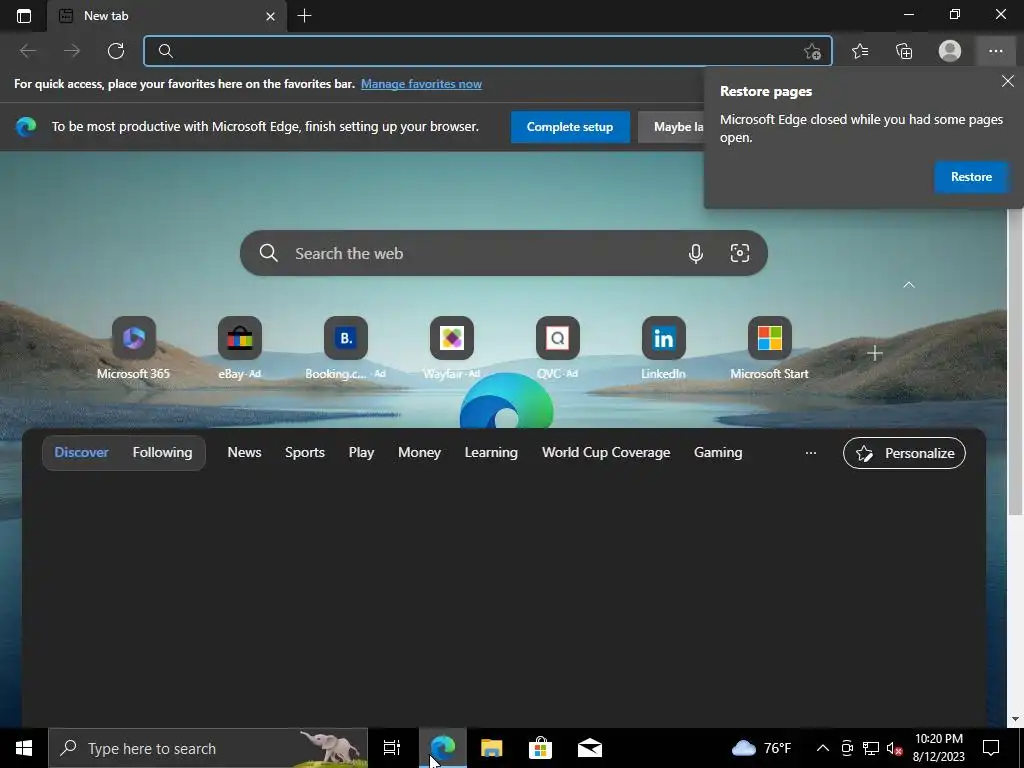This screenshot has width=1024, height=768.
Task: Open the Collections icon
Action: tap(904, 51)
